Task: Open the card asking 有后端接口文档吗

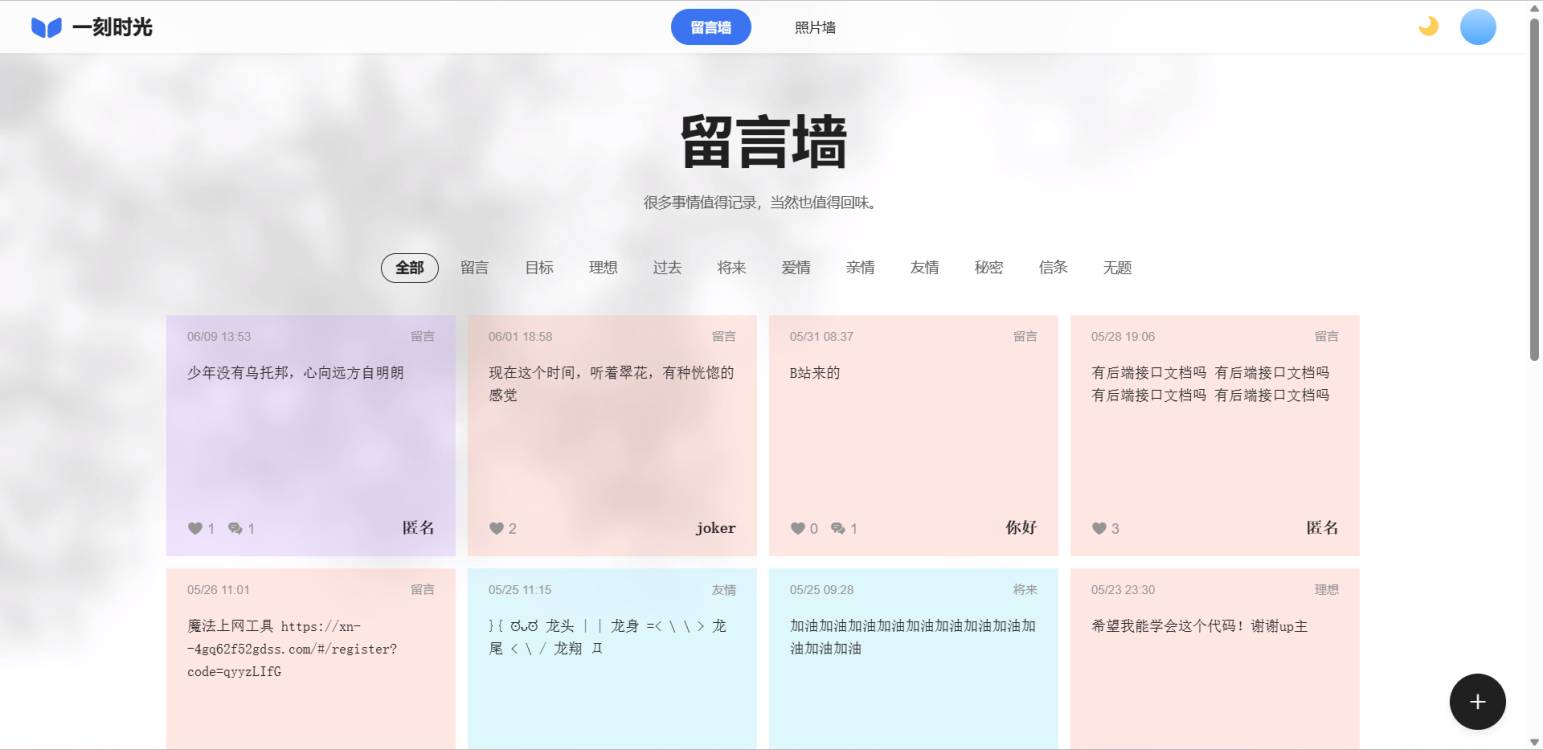Action: coord(1215,436)
